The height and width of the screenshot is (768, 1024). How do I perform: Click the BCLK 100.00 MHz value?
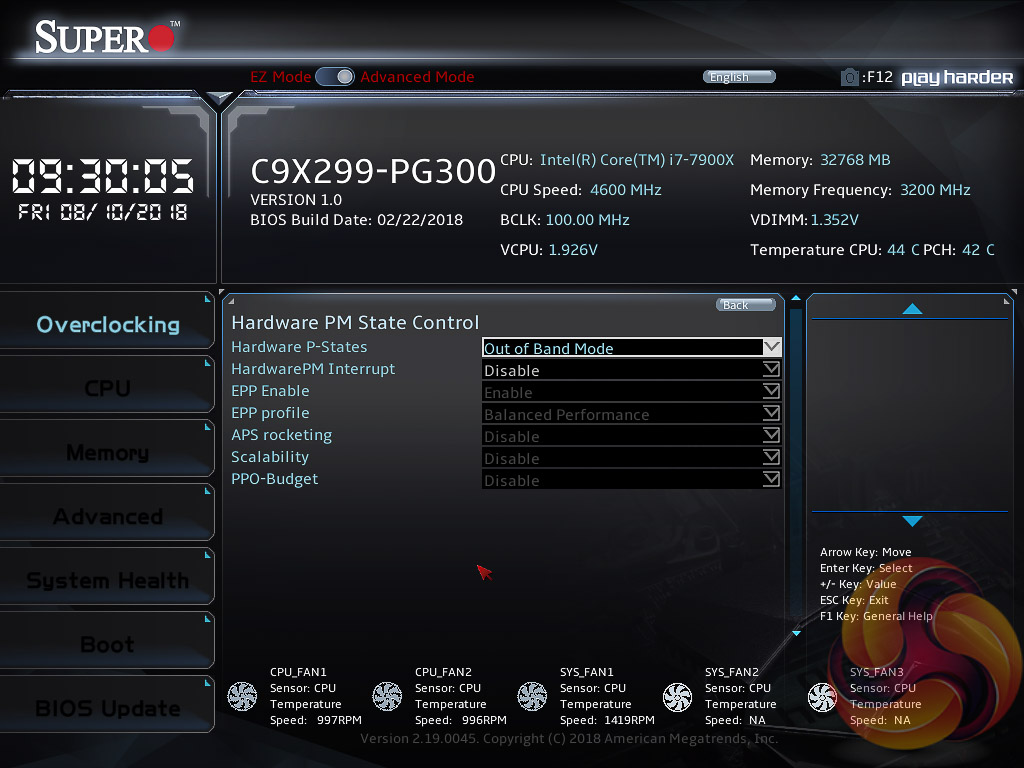(587, 220)
